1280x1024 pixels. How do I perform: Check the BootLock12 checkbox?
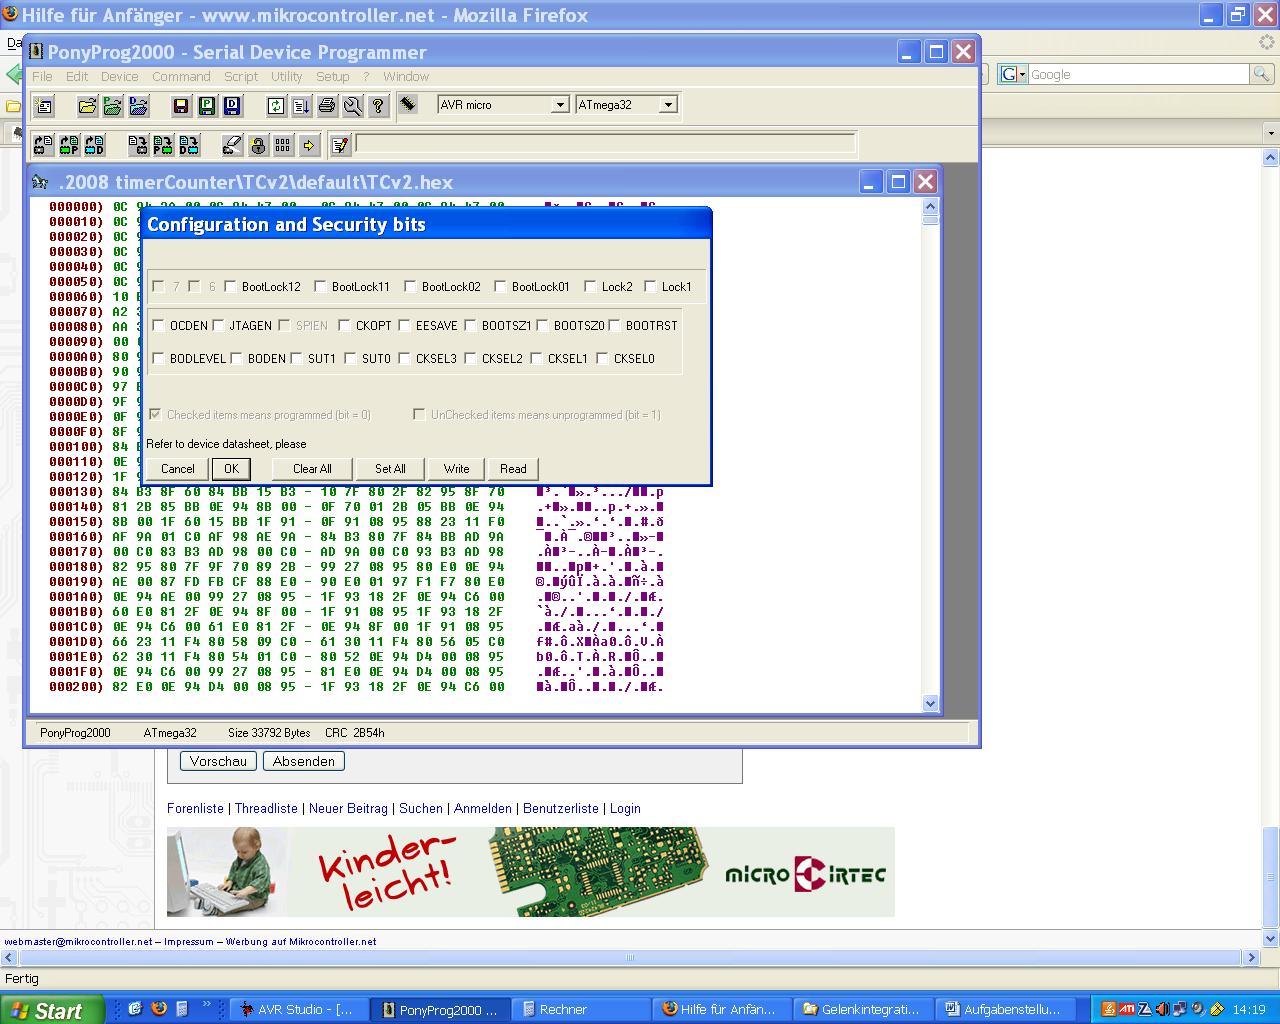(230, 286)
